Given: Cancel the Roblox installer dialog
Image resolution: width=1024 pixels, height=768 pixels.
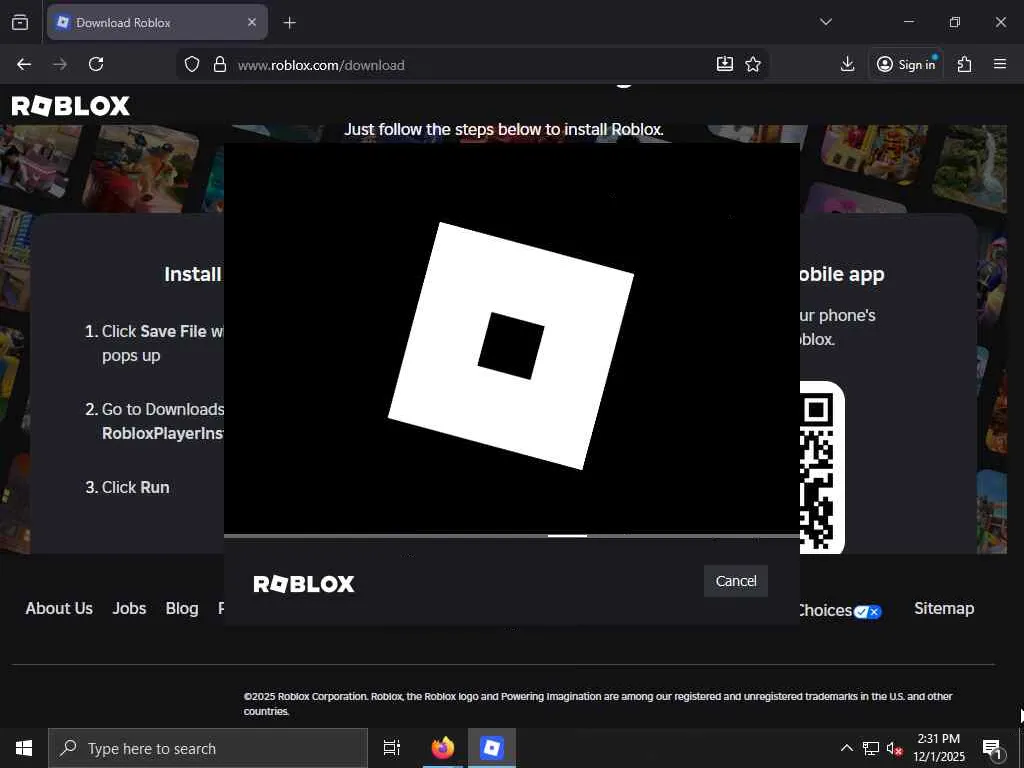Looking at the screenshot, I should pos(735,581).
